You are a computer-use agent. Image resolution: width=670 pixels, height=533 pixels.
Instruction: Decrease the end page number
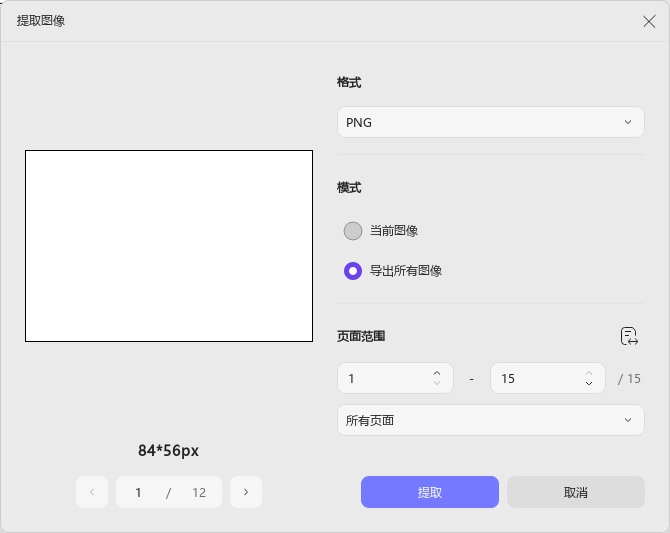click(x=589, y=383)
